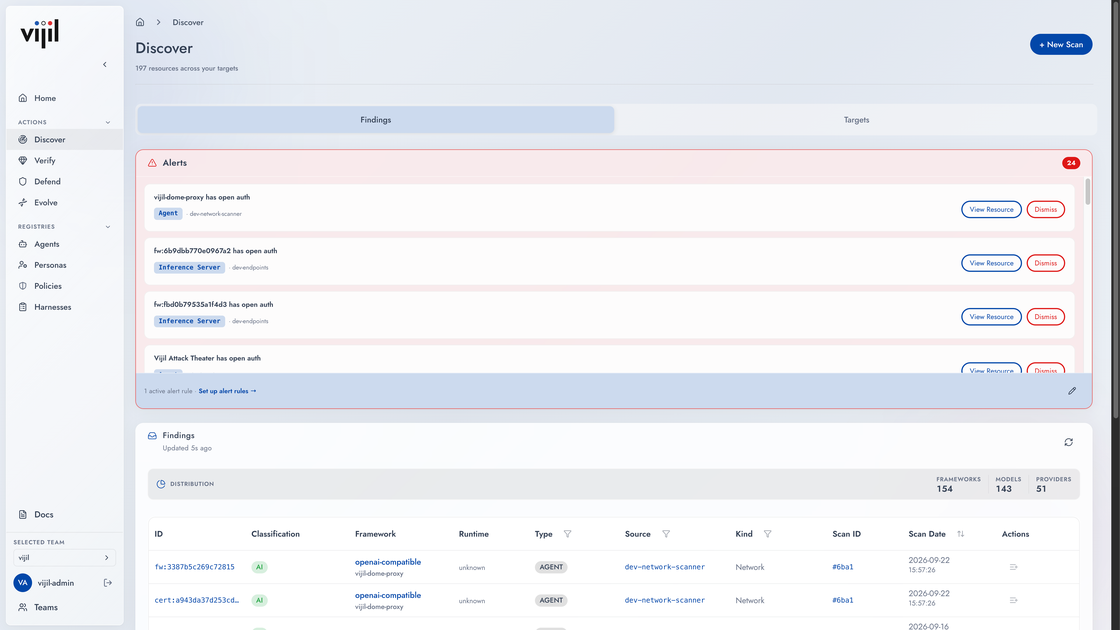Click the Classification column header

275,534
